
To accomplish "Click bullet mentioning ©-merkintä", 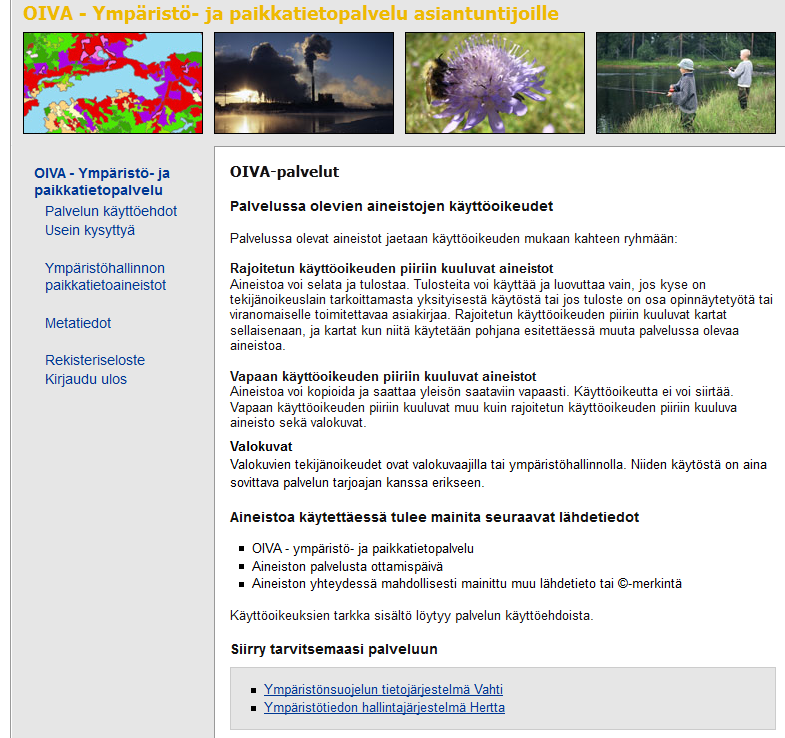I will click(467, 584).
